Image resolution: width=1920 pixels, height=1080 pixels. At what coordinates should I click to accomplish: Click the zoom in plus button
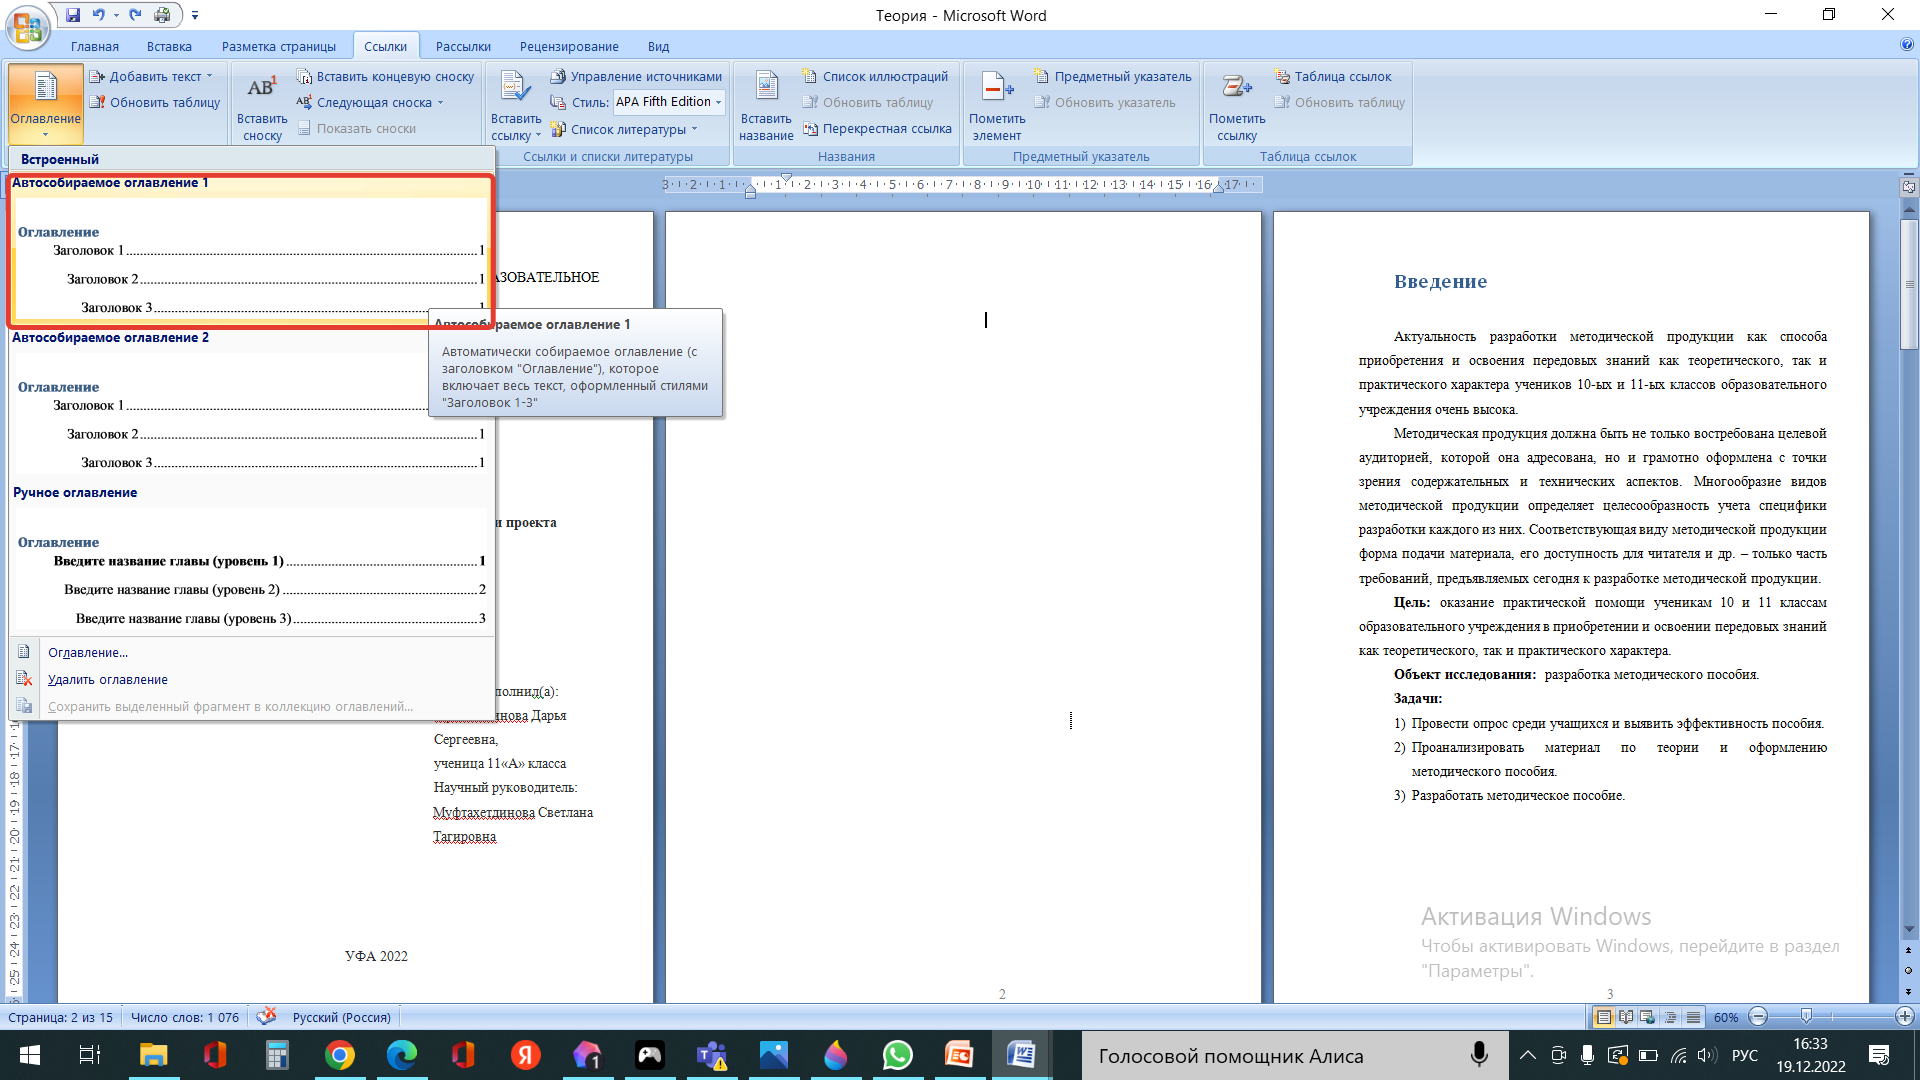(1904, 1017)
